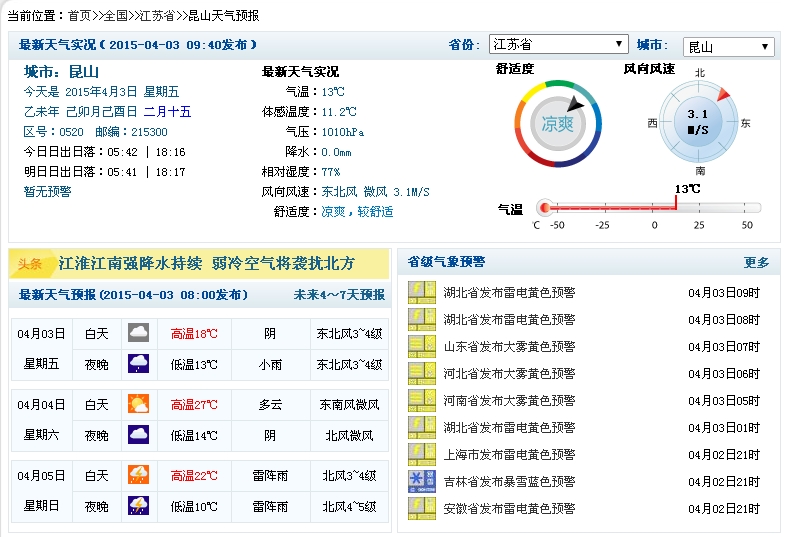Image resolution: width=792 pixels, height=537 pixels.
Task: Click 高温22℃ for 04月05日
Action: tap(194, 476)
